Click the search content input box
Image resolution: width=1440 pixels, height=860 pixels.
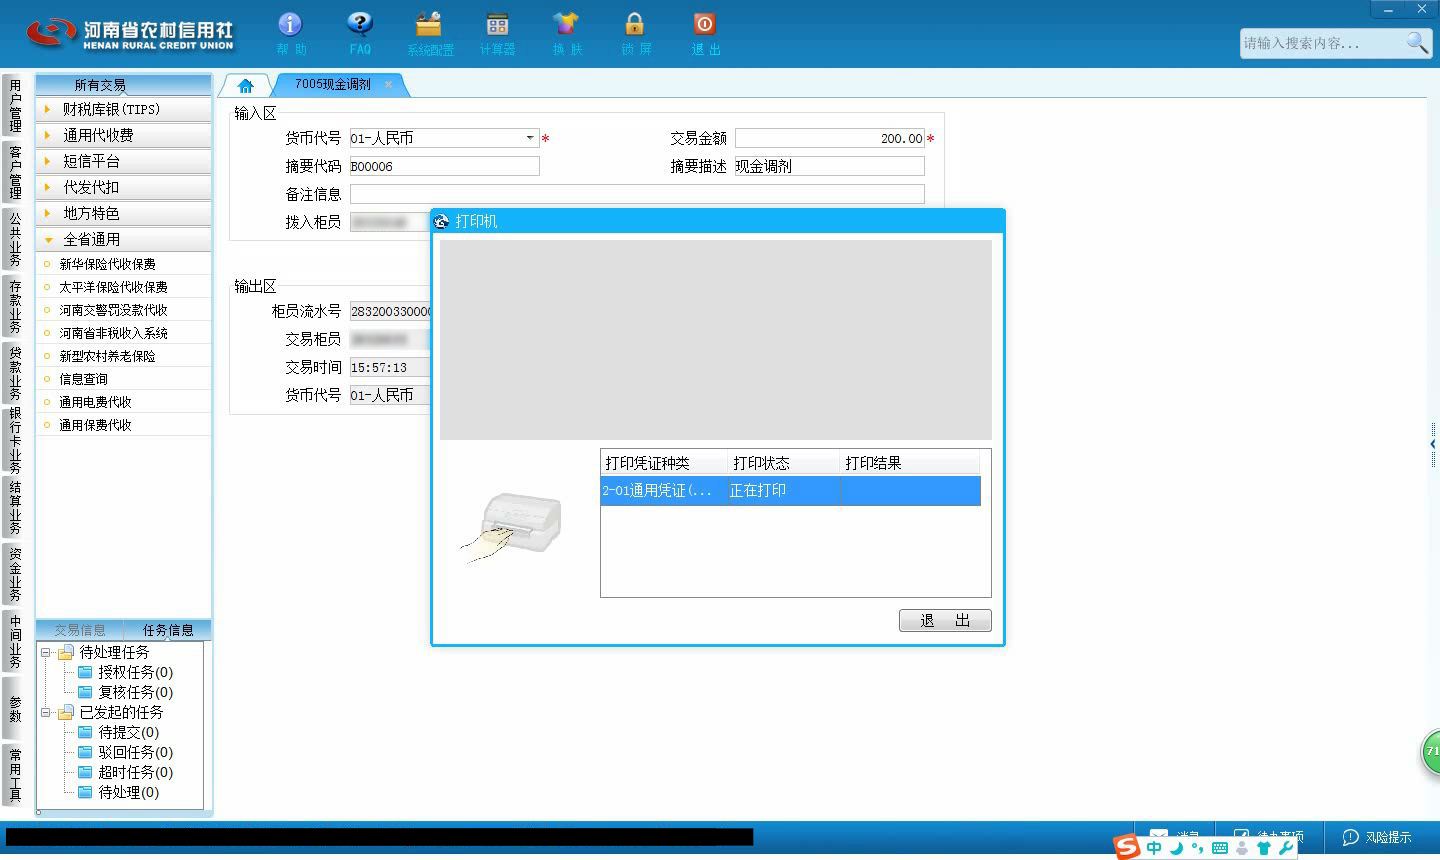[1321, 43]
